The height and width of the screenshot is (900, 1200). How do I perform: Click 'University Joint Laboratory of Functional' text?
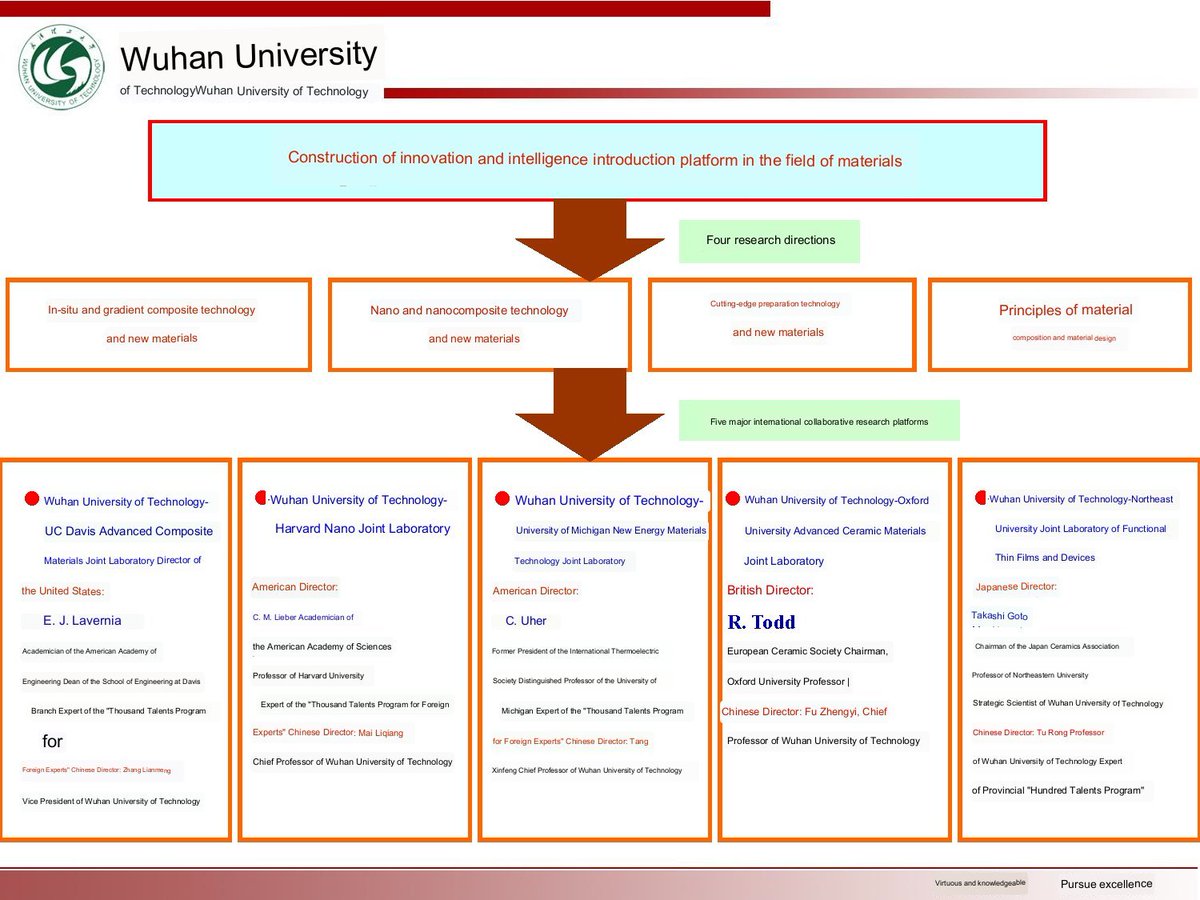tap(1081, 529)
